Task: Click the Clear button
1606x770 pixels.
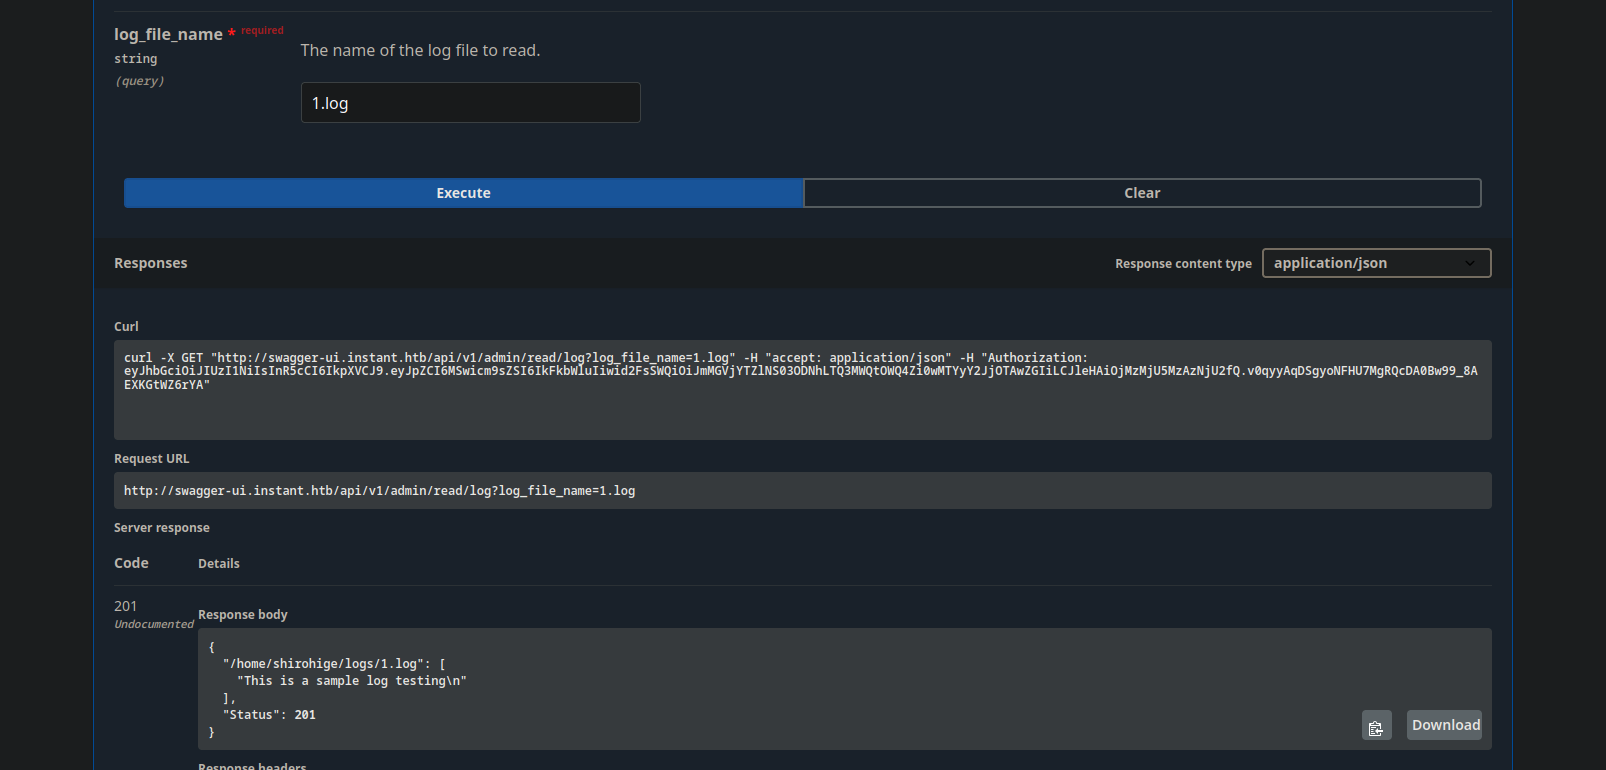Action: coord(1142,193)
